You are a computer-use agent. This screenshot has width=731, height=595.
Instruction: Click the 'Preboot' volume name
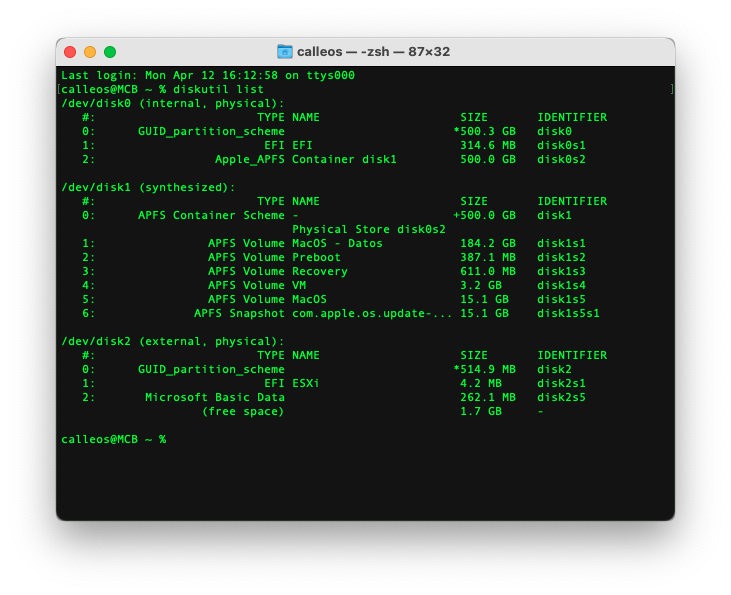[317, 257]
